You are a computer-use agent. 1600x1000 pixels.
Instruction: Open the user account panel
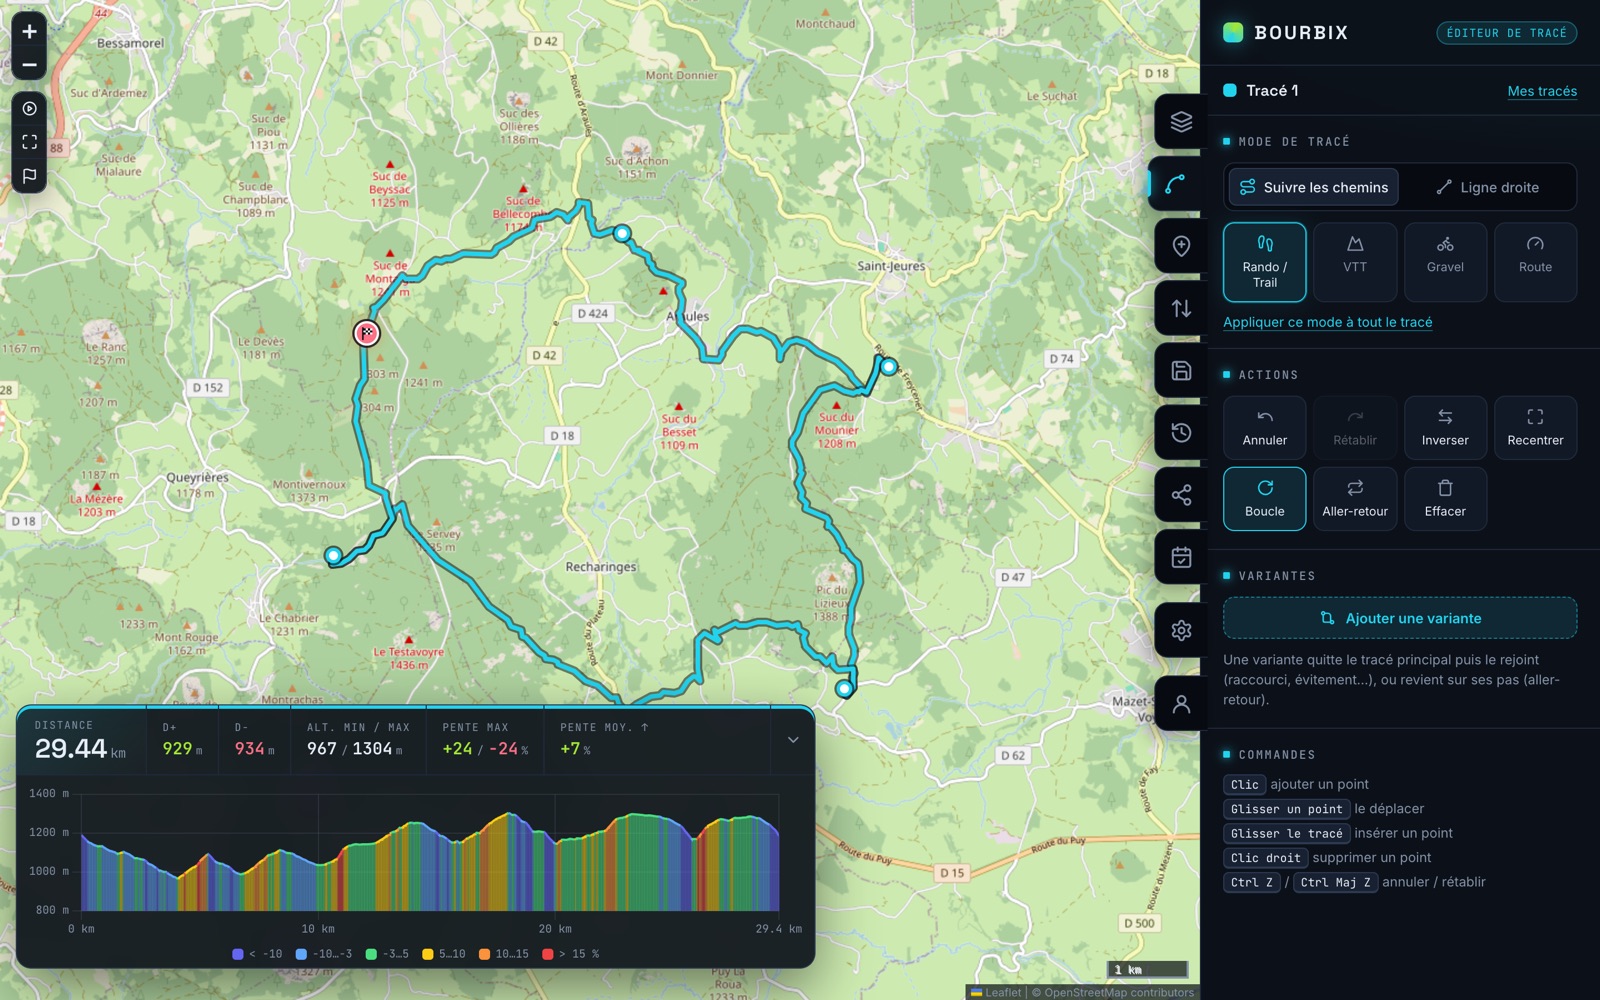1181,703
